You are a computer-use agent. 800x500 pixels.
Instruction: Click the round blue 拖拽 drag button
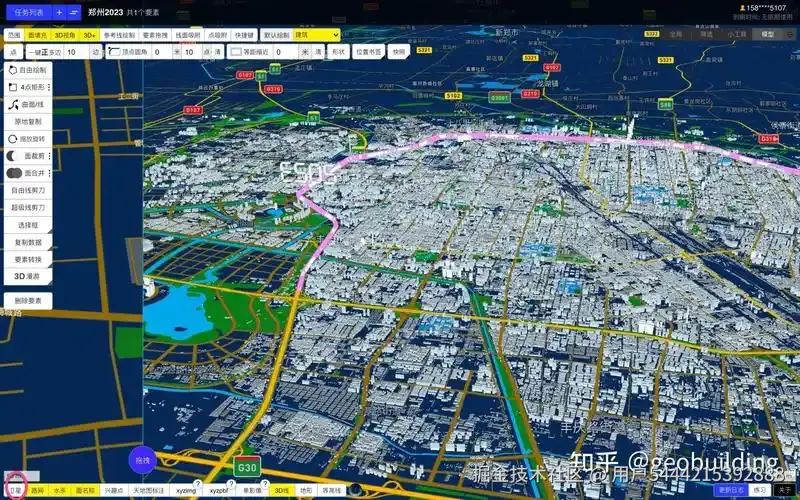(x=143, y=459)
